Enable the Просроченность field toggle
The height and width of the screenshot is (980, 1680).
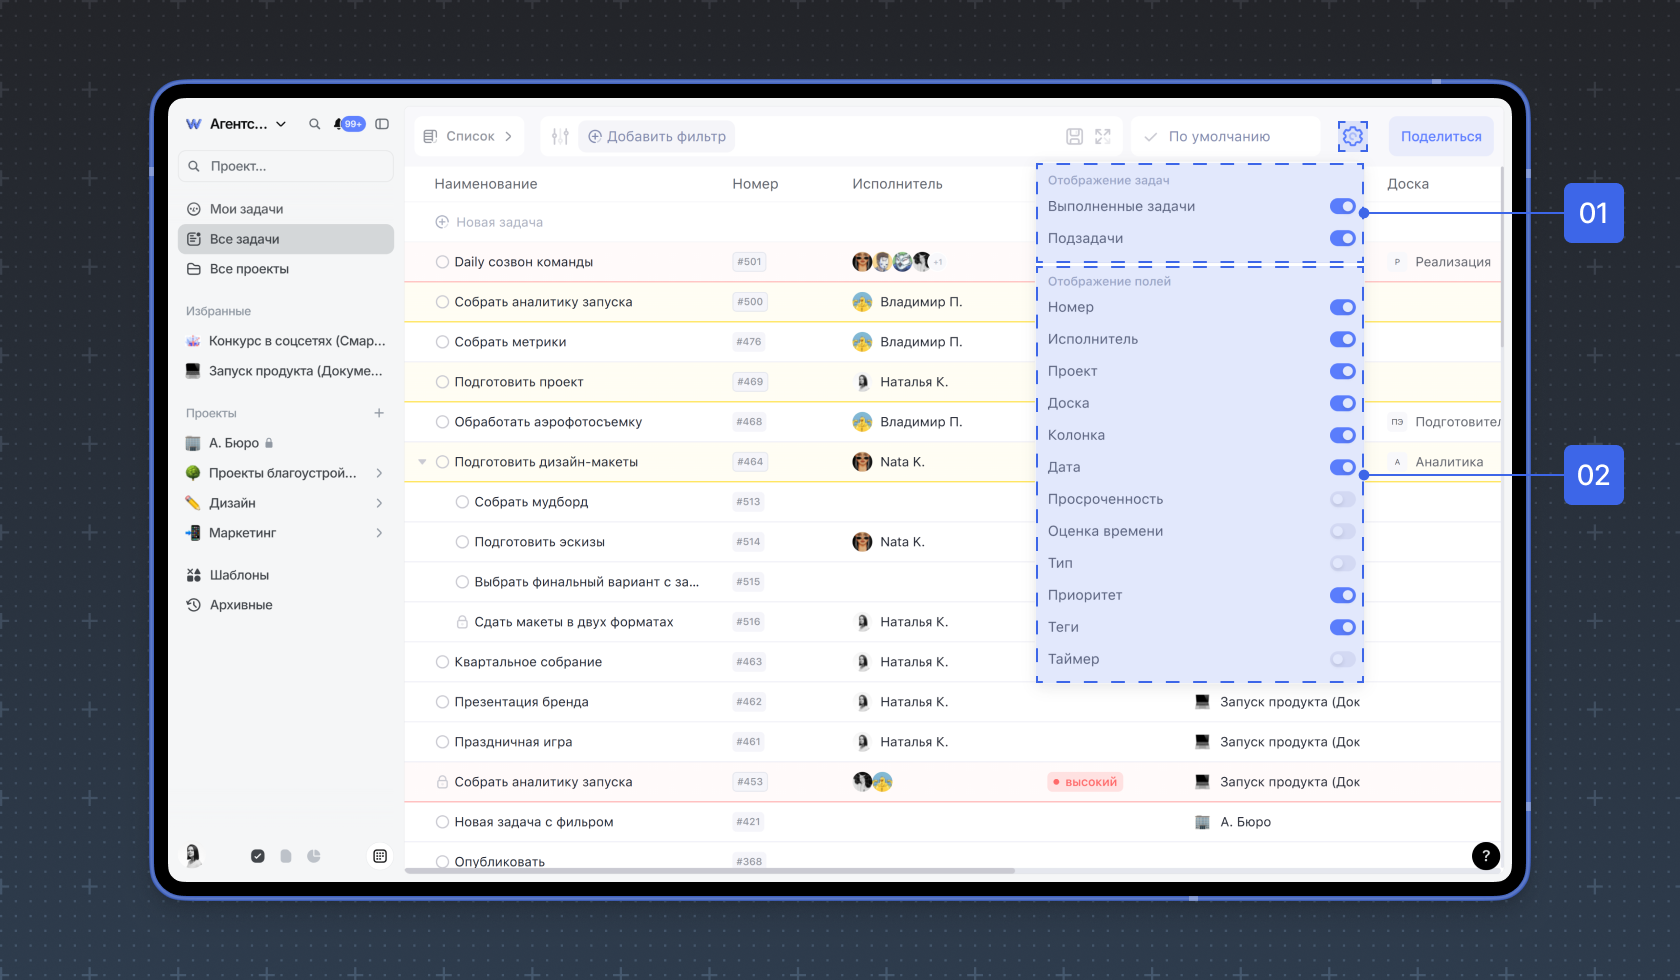pyautogui.click(x=1342, y=499)
